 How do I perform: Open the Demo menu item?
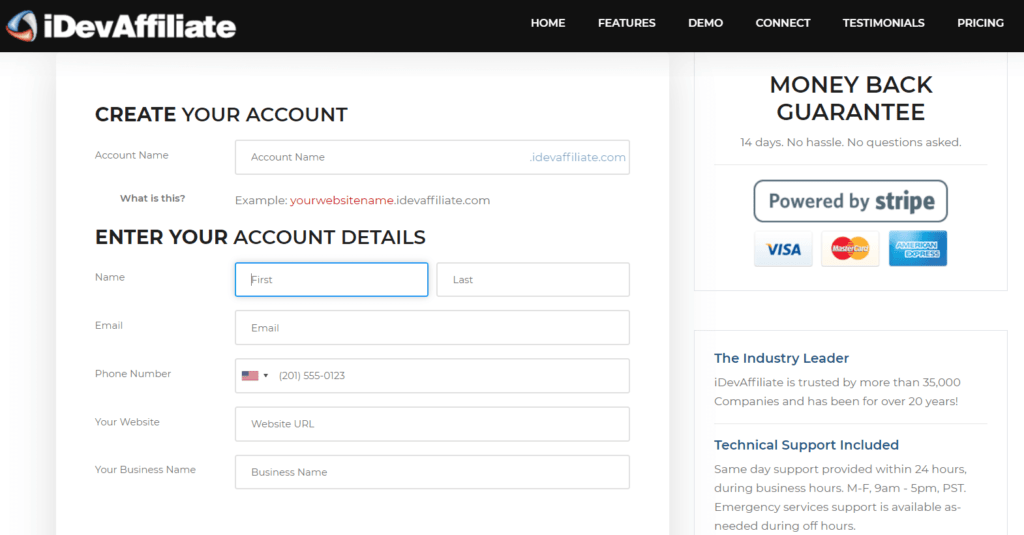tap(705, 23)
